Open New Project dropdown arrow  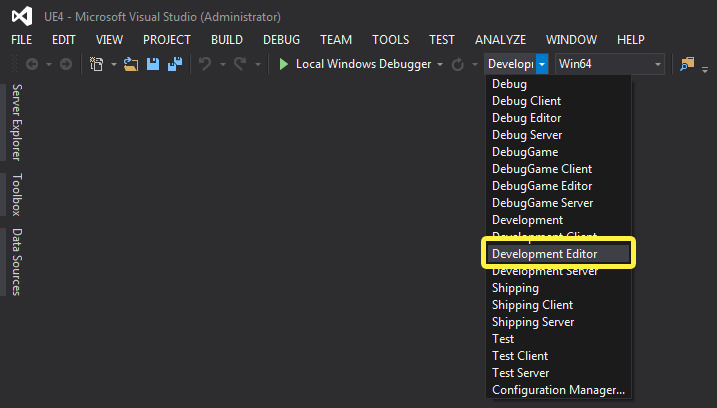point(113,64)
